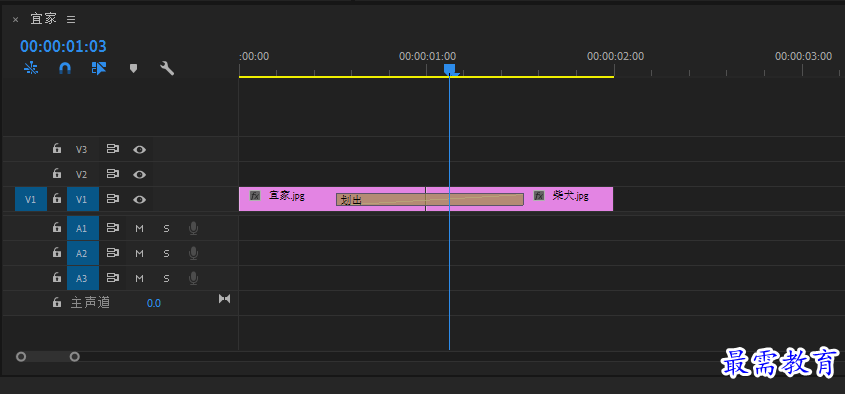Select the 划出 transition
This screenshot has width=845, height=394.
tap(430, 200)
